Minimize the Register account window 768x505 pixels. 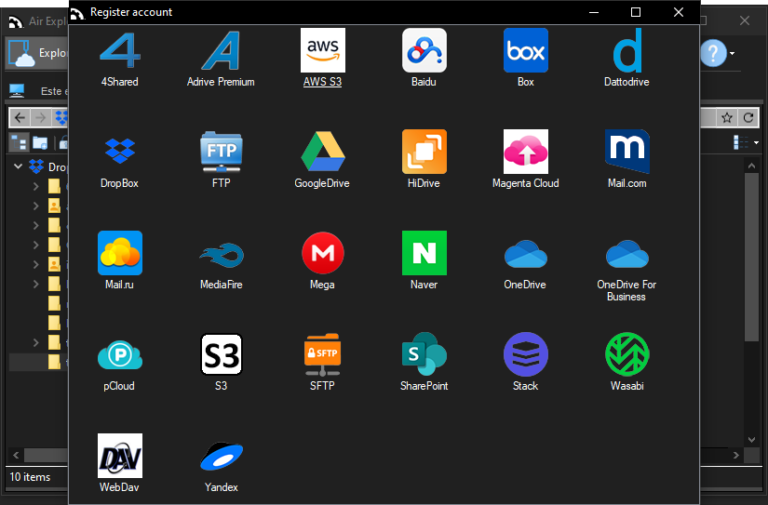coord(594,12)
